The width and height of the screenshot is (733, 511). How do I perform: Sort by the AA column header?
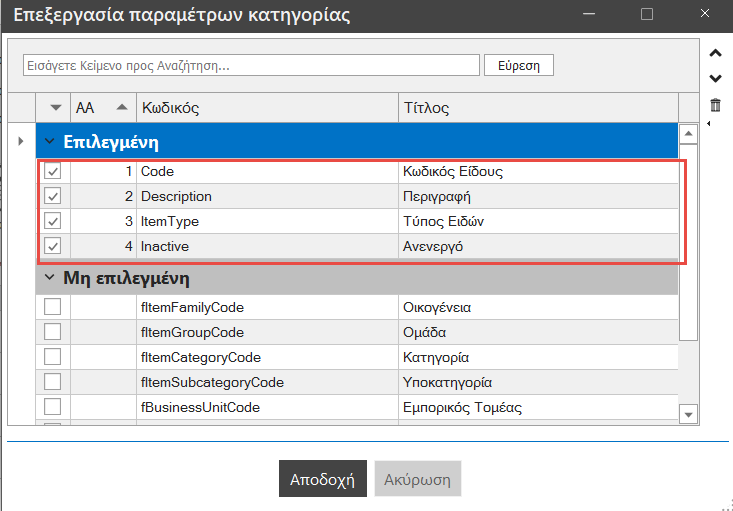click(x=103, y=108)
